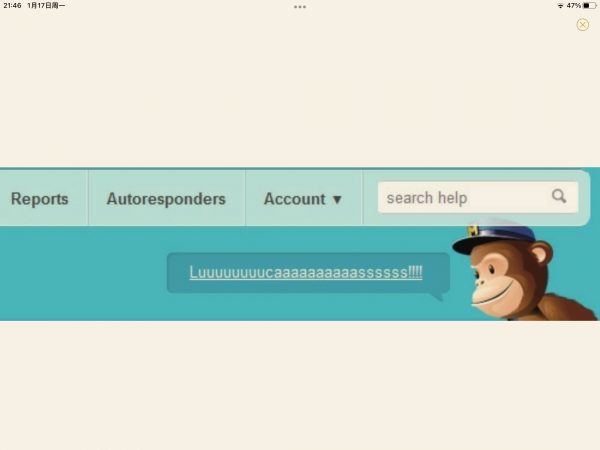600x450 pixels.
Task: Click the speech bubble's pointed tail
Action: pyautogui.click(x=437, y=297)
